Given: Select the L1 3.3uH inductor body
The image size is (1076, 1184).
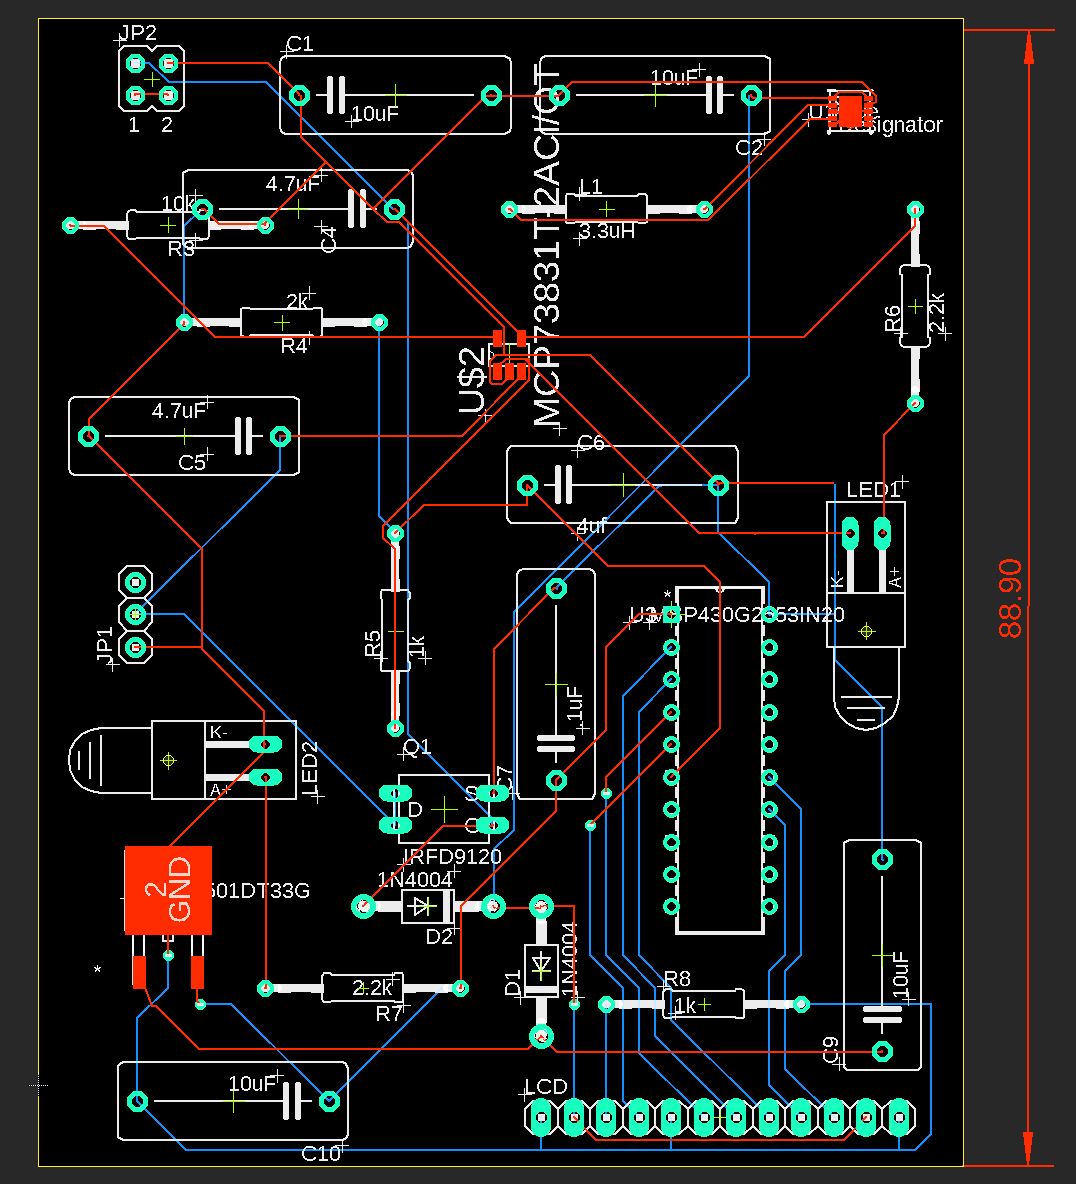Looking at the screenshot, I should point(606,208).
